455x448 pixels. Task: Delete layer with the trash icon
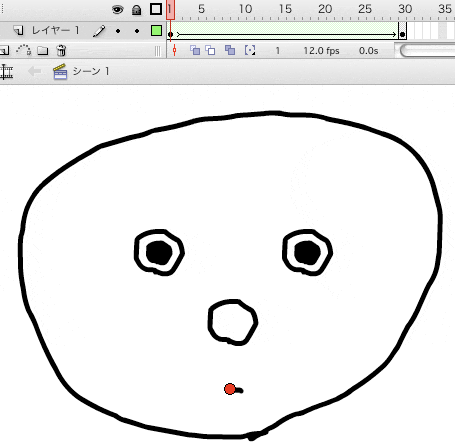61,50
